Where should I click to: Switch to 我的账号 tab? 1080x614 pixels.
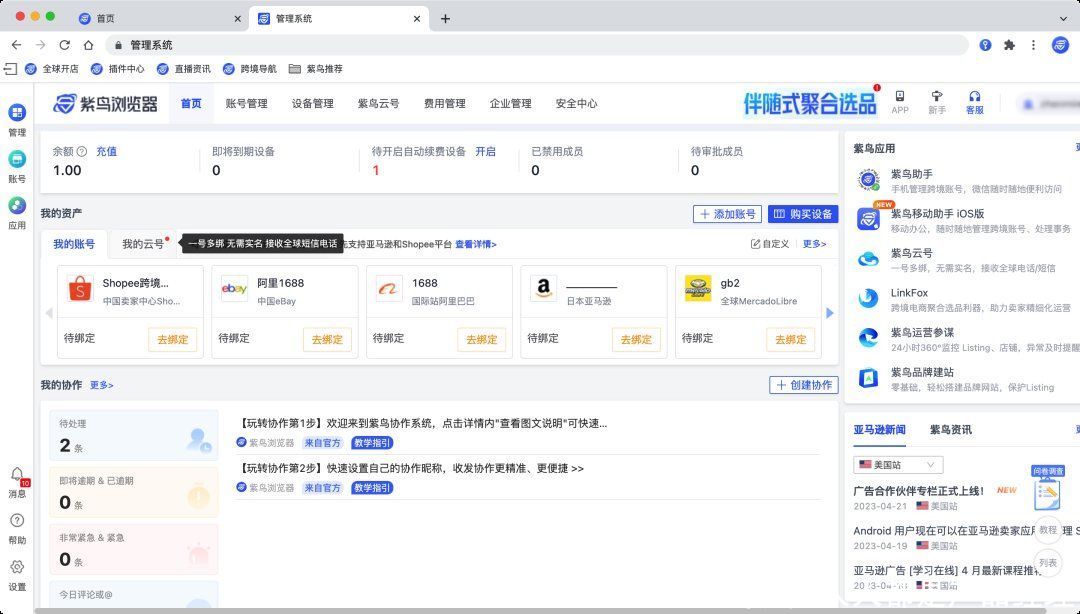pos(74,244)
